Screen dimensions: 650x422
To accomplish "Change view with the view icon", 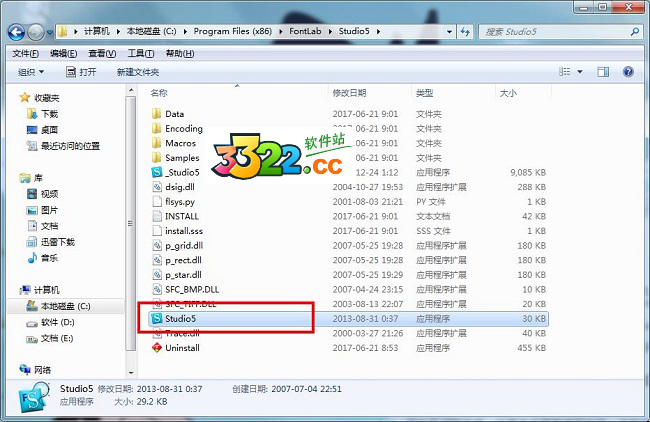I will tap(564, 72).
